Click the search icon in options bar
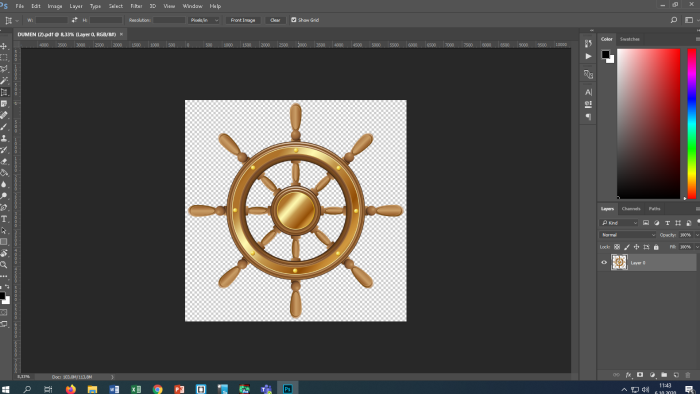 tap(674, 20)
